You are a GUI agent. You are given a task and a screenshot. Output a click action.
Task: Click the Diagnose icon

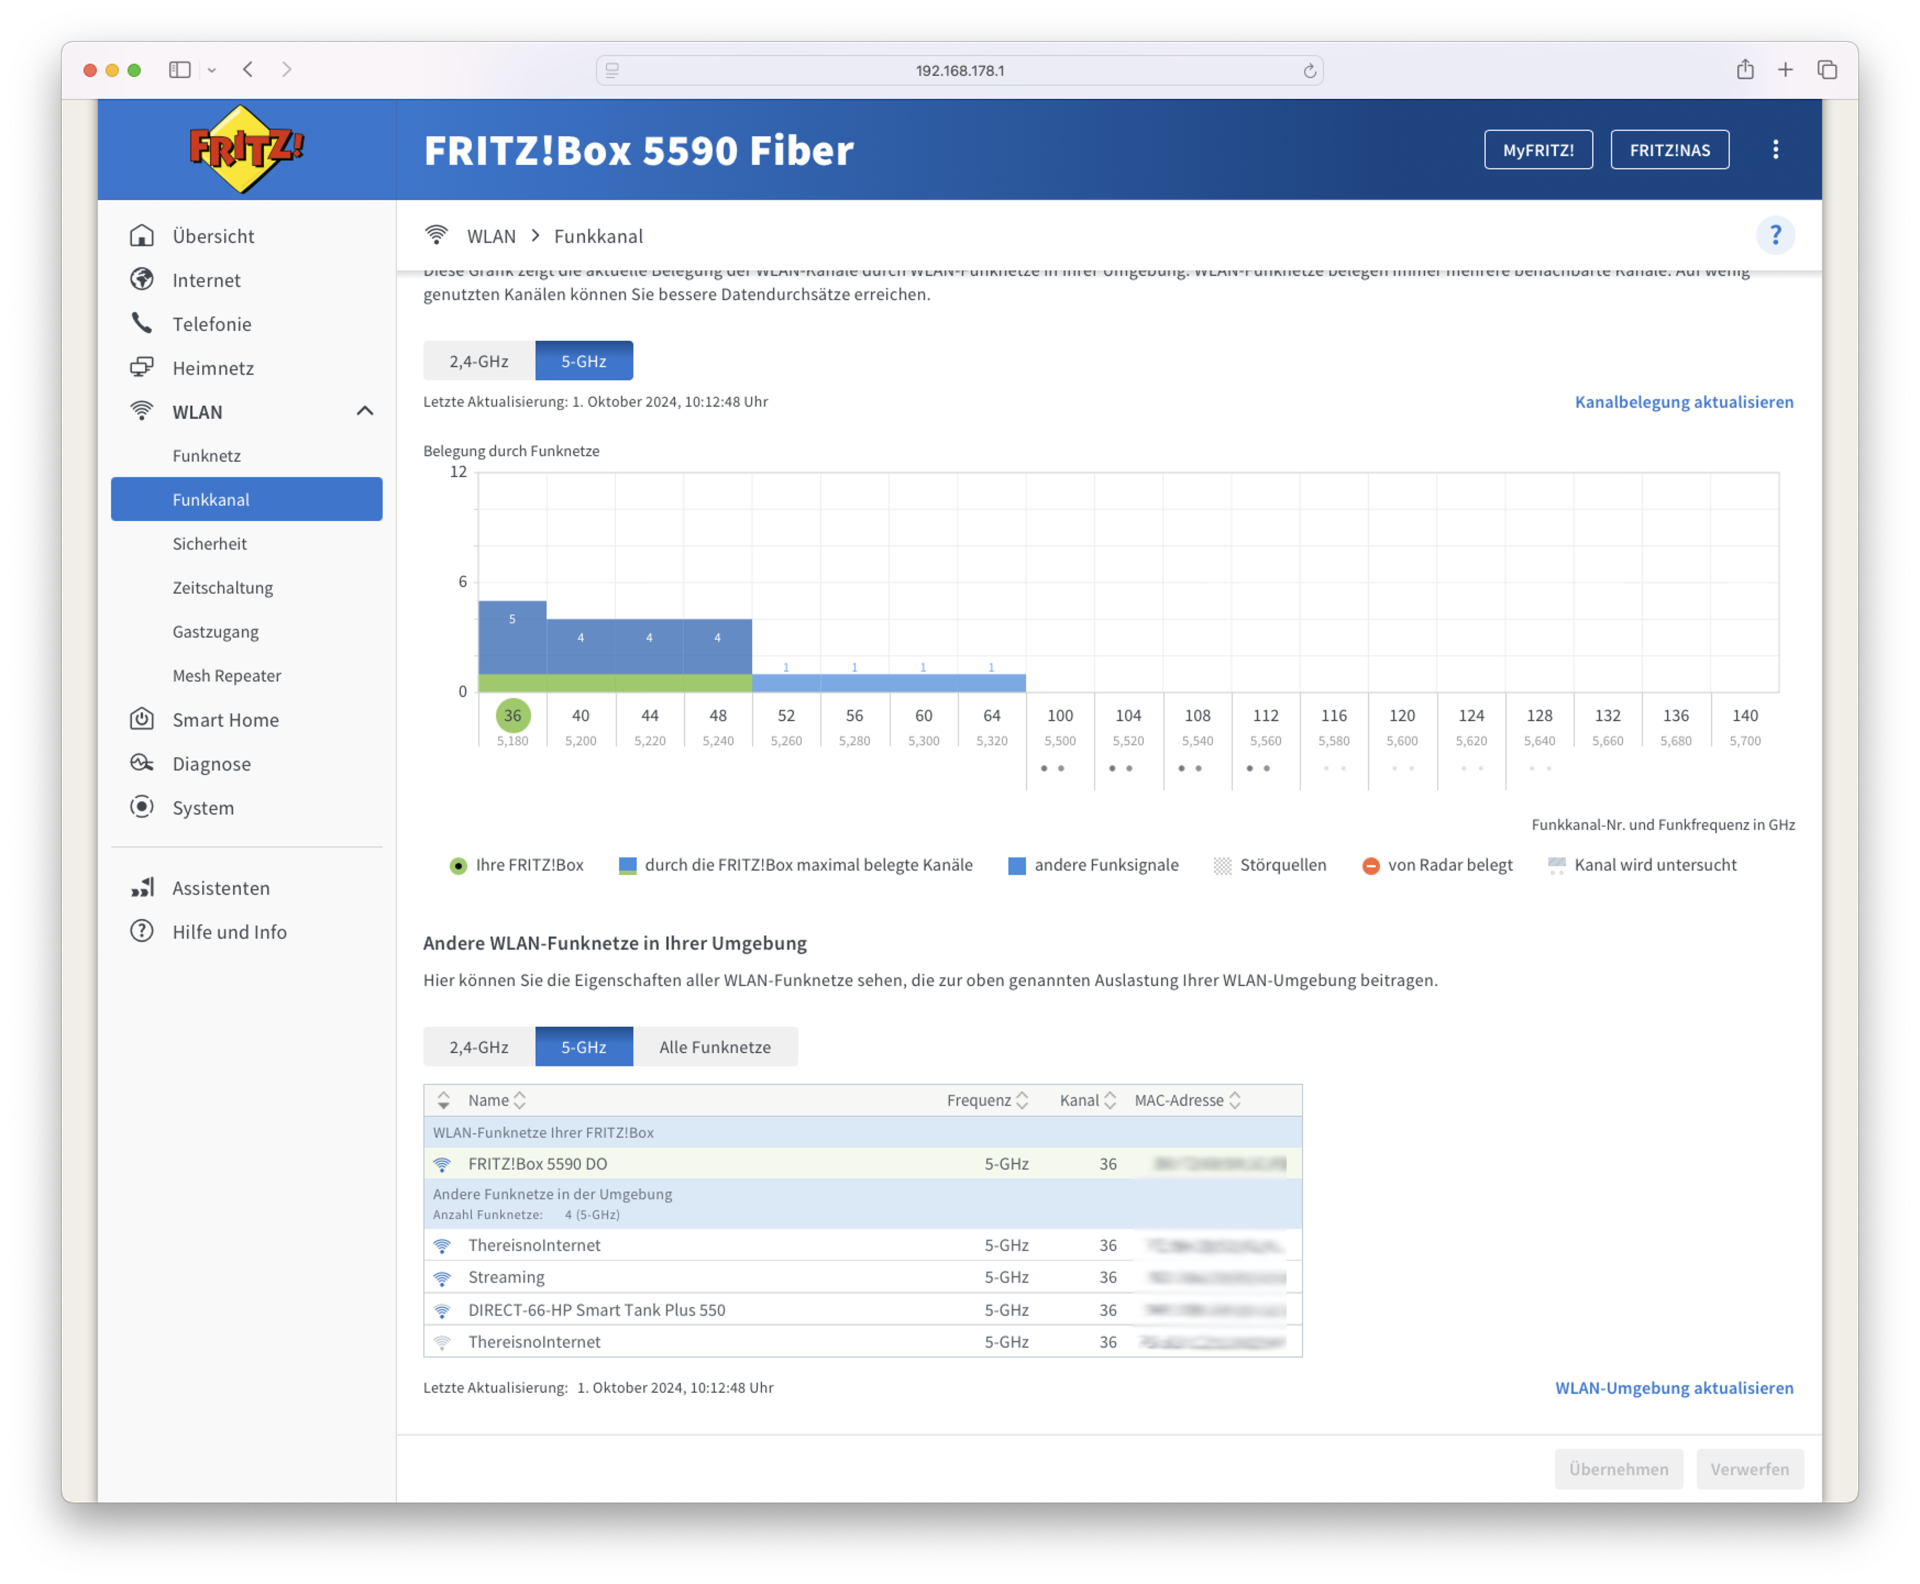point(142,763)
